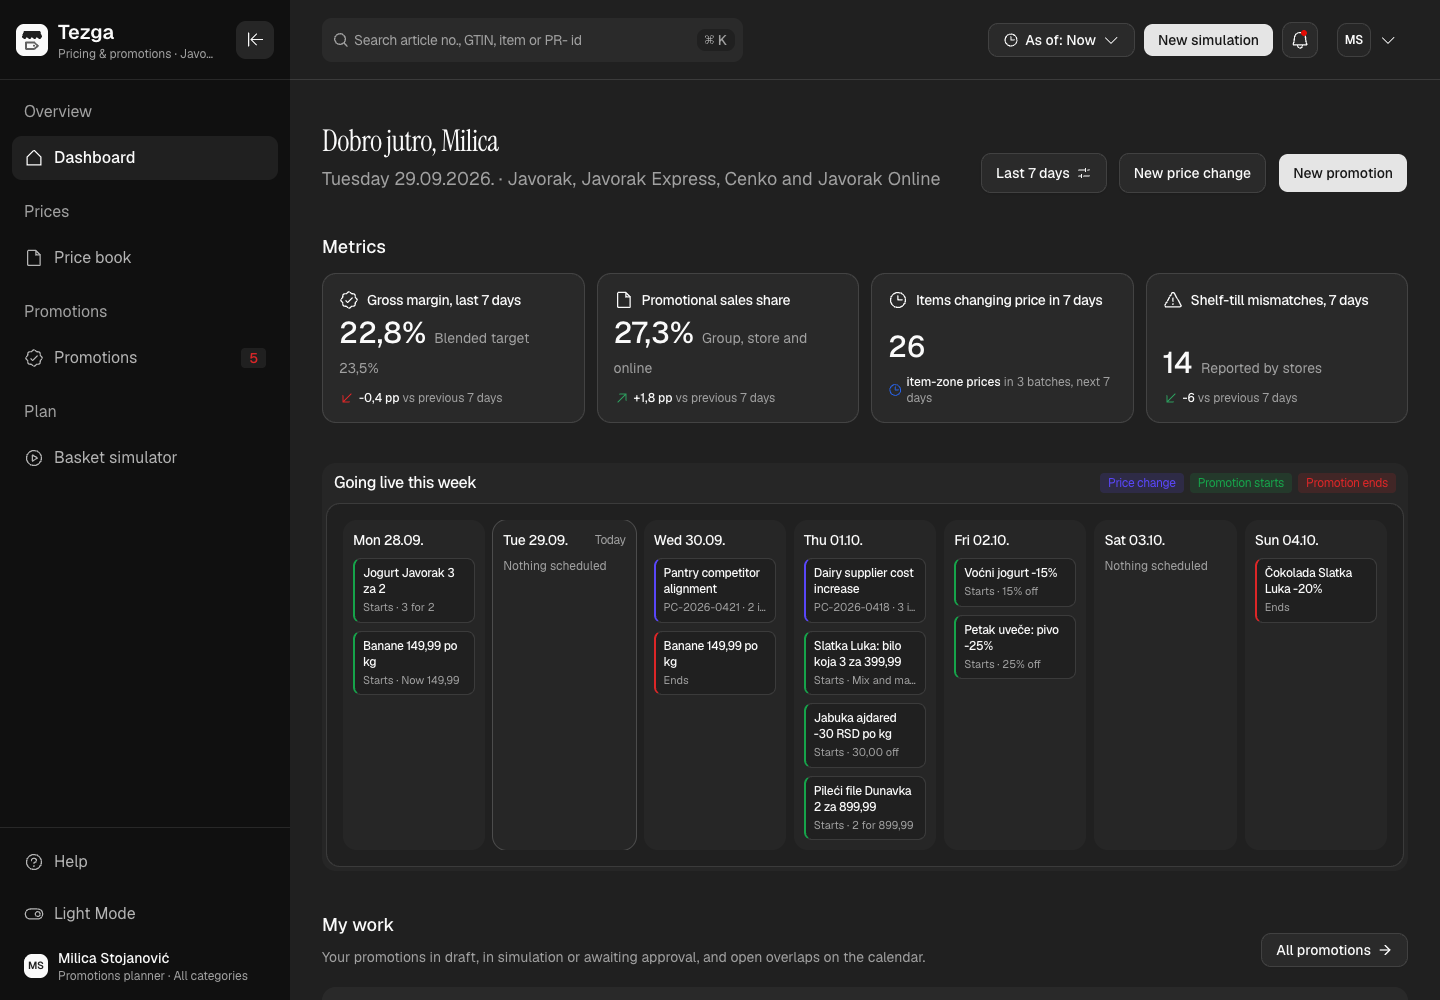Click the MS avatar in top bar
The height and width of the screenshot is (1000, 1440).
tap(1354, 40)
